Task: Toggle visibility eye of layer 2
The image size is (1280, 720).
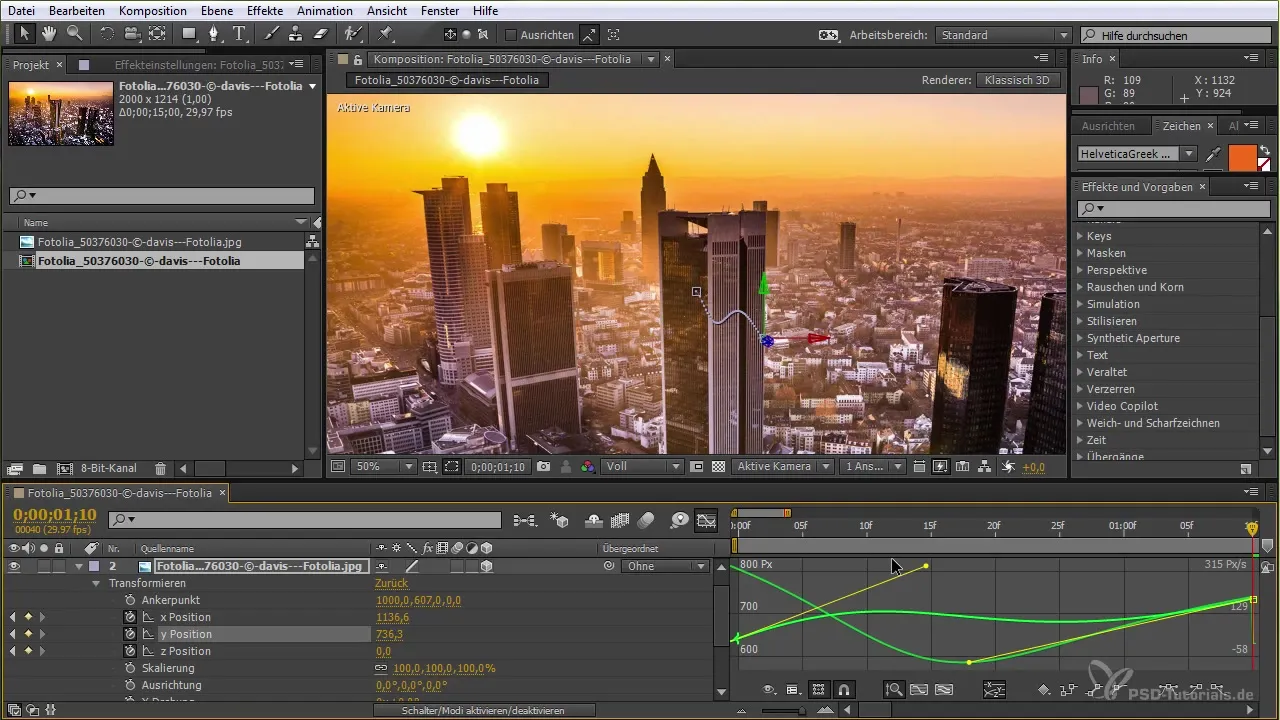Action: (x=14, y=566)
